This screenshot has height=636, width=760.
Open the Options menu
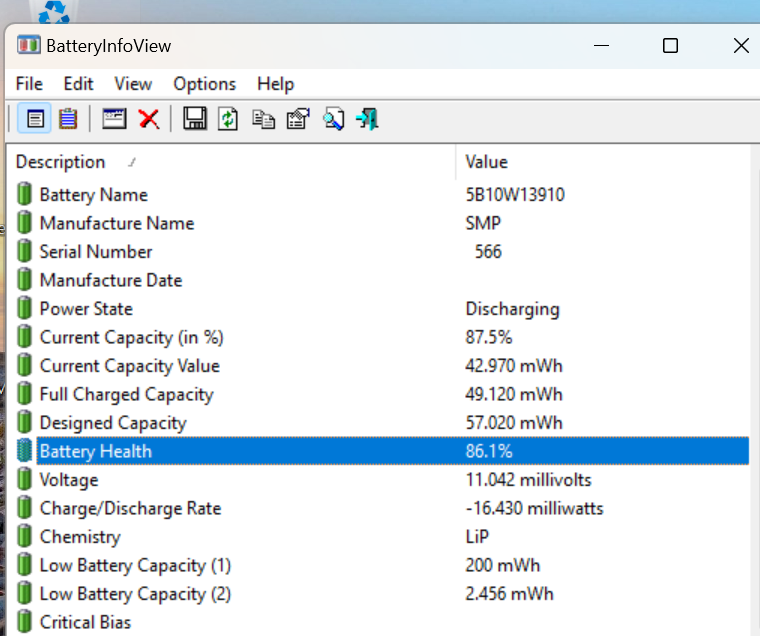205,84
